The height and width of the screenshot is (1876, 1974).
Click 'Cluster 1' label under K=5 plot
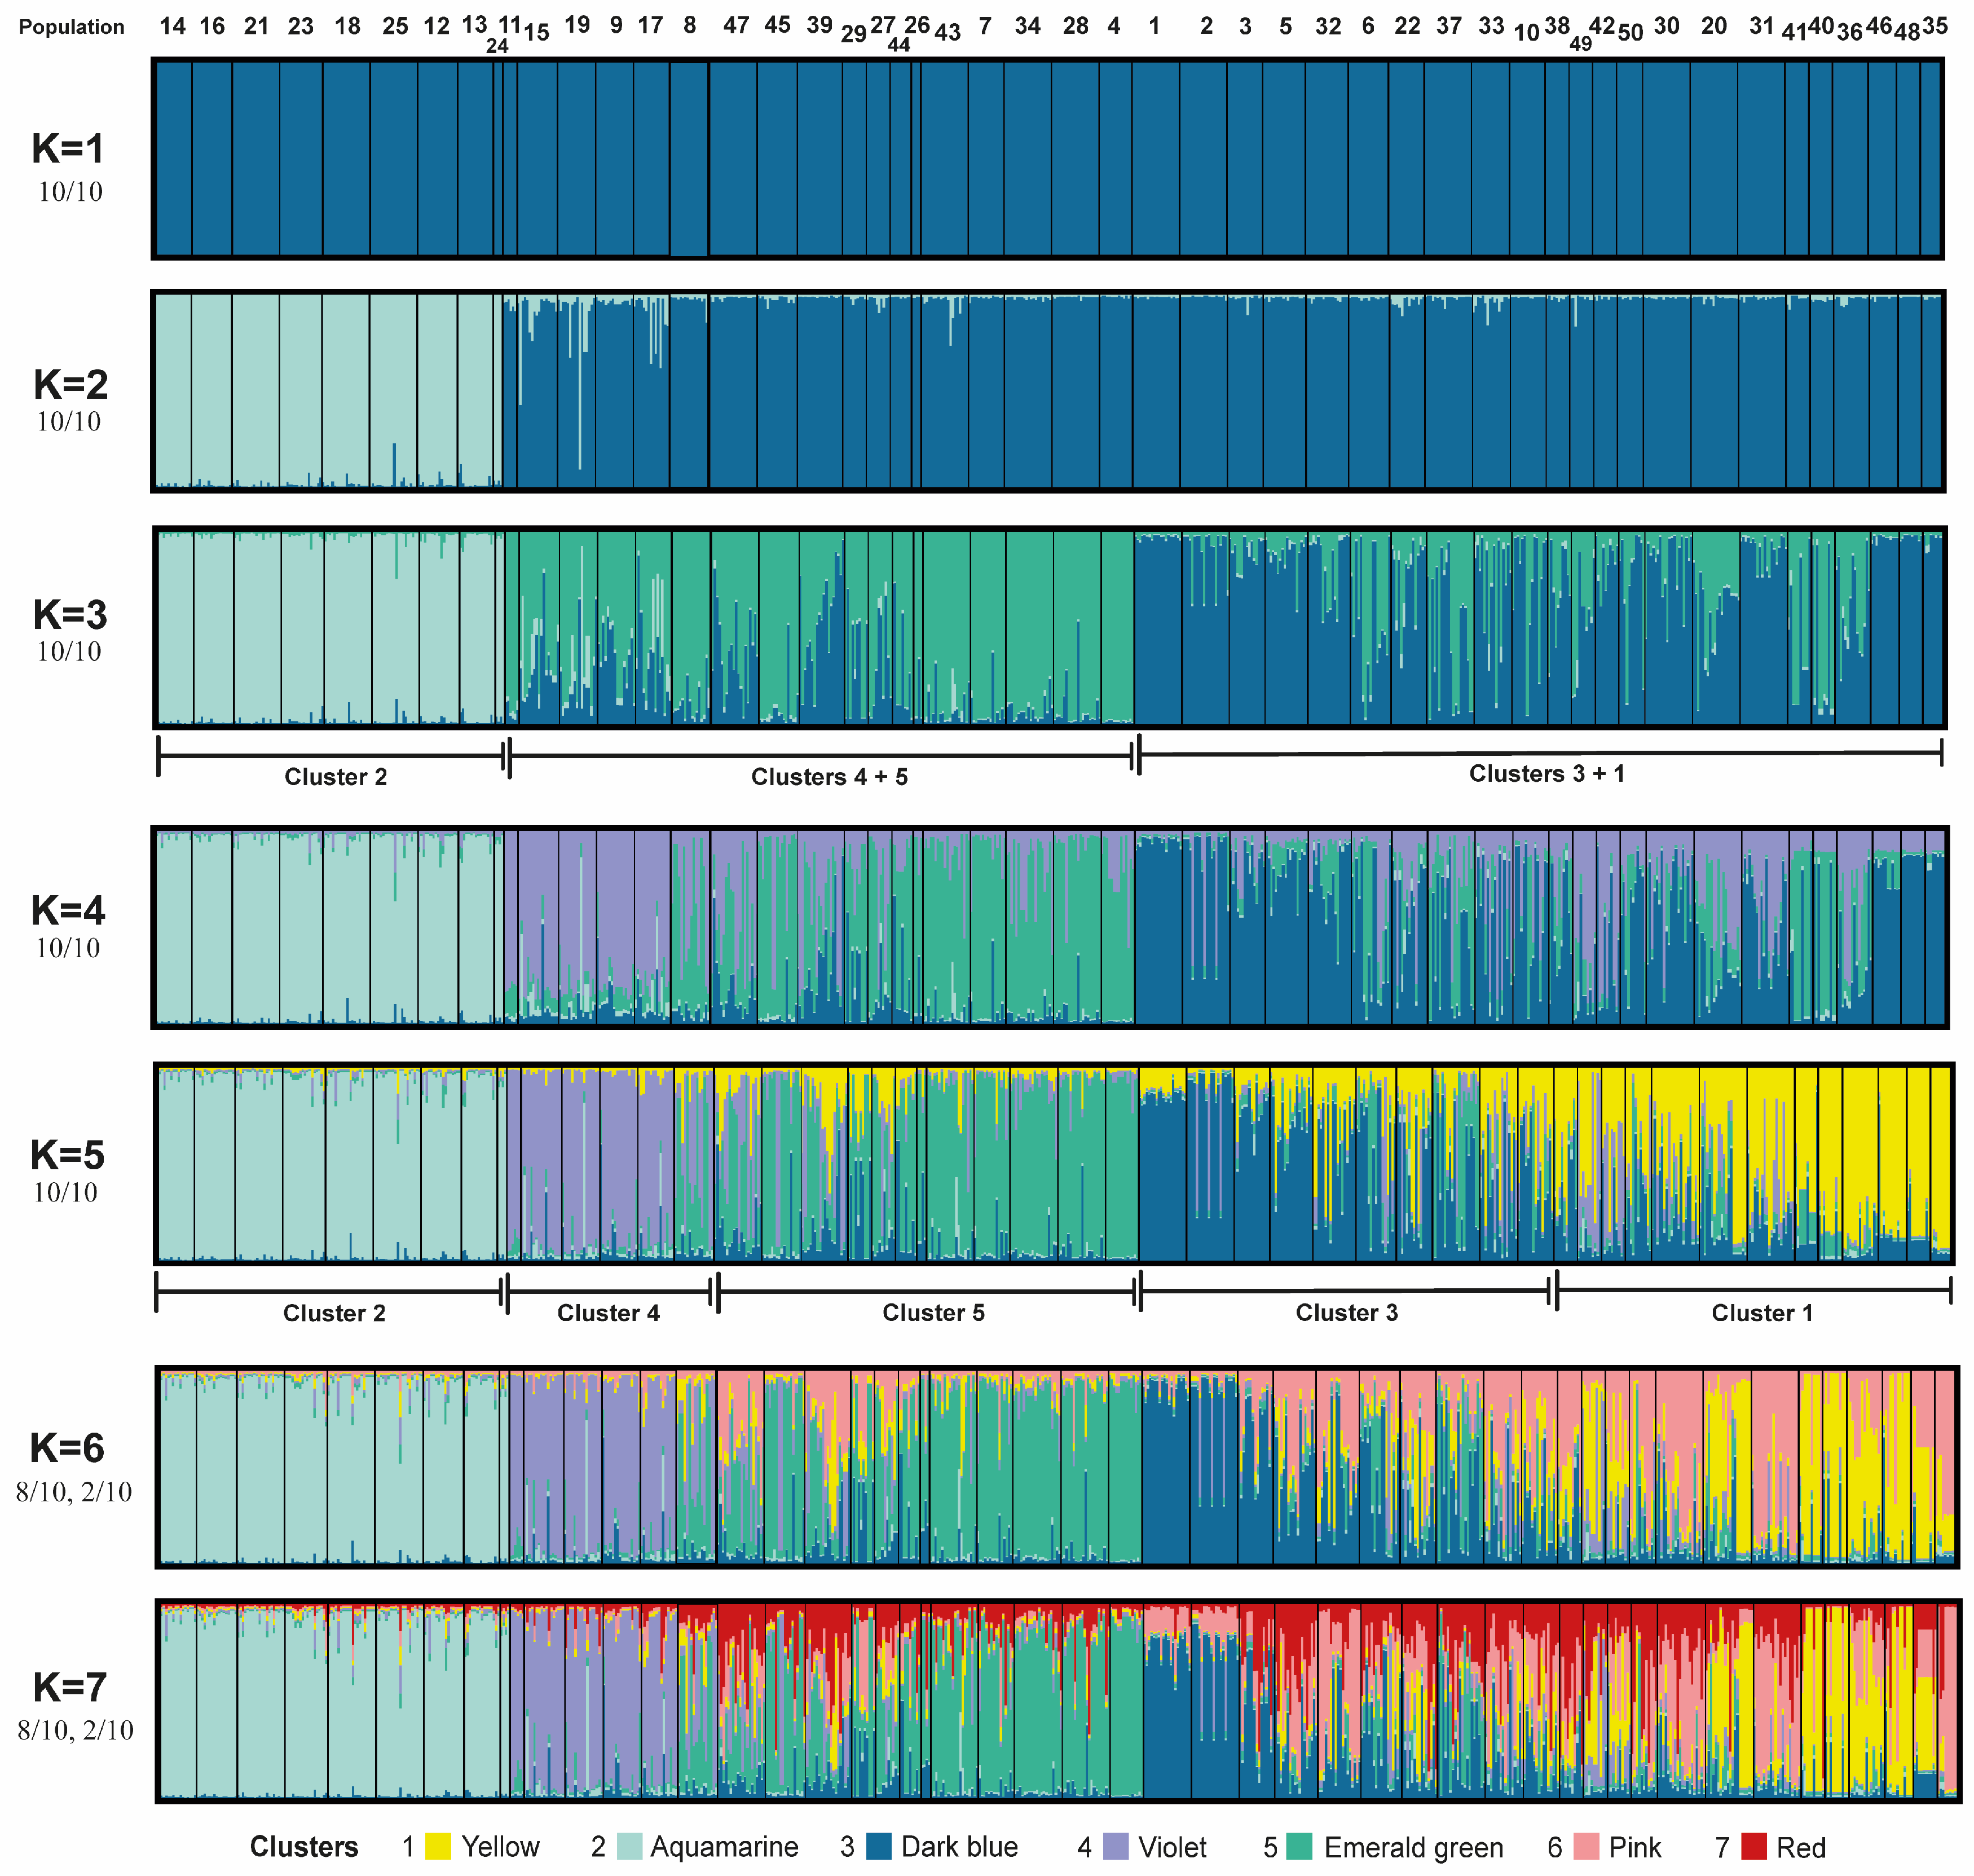(1761, 1313)
